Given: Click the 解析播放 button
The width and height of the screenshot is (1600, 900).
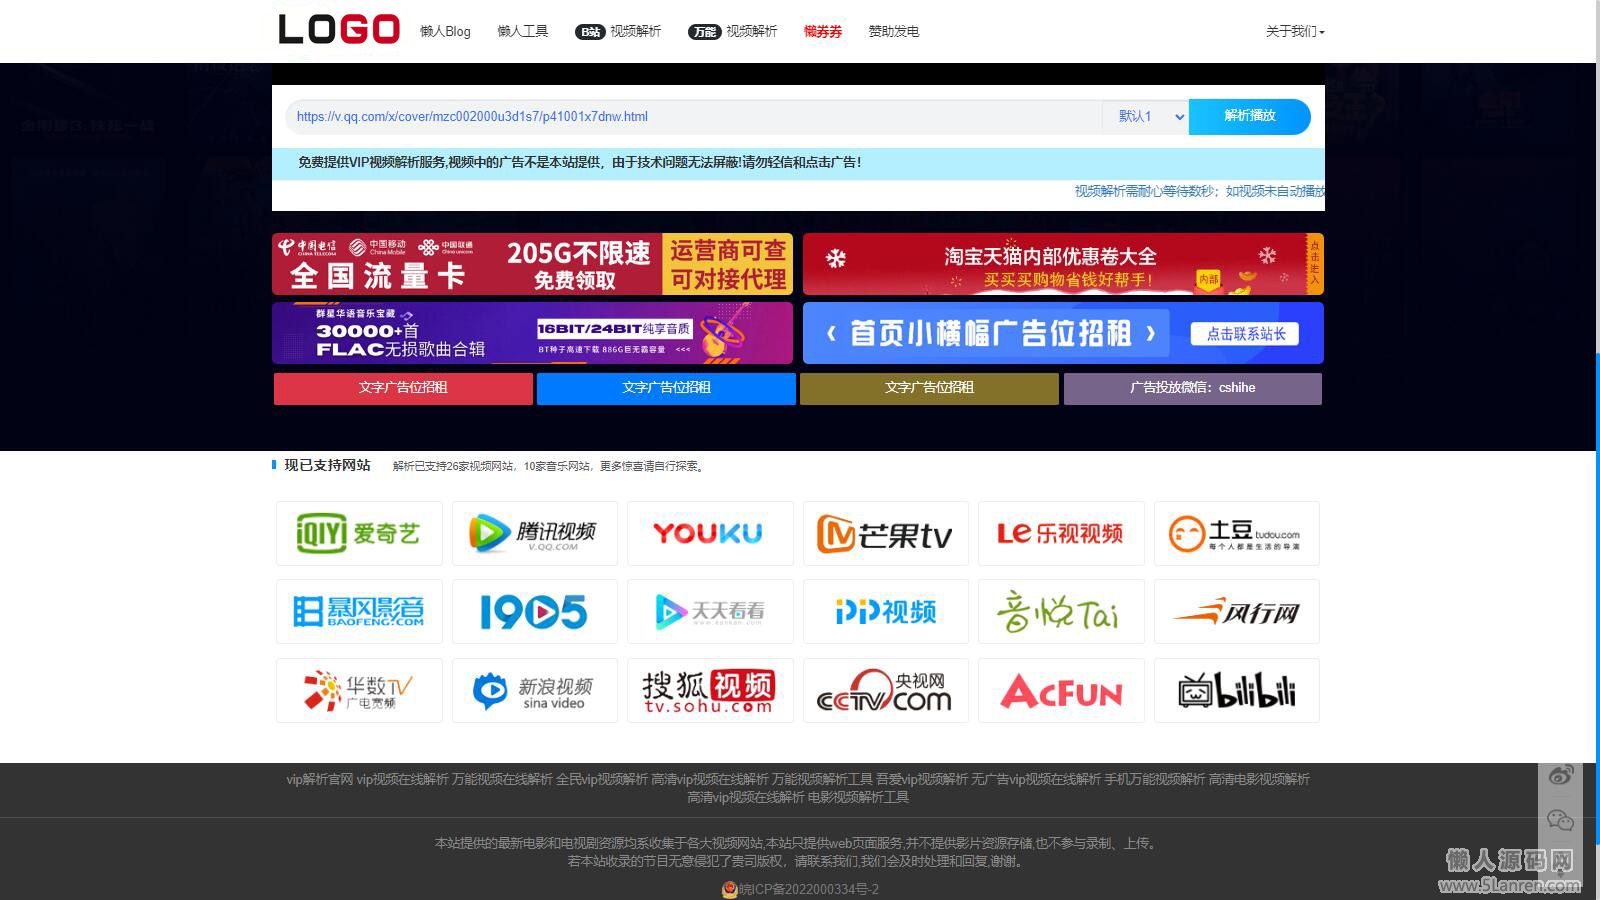Looking at the screenshot, I should 1249,116.
